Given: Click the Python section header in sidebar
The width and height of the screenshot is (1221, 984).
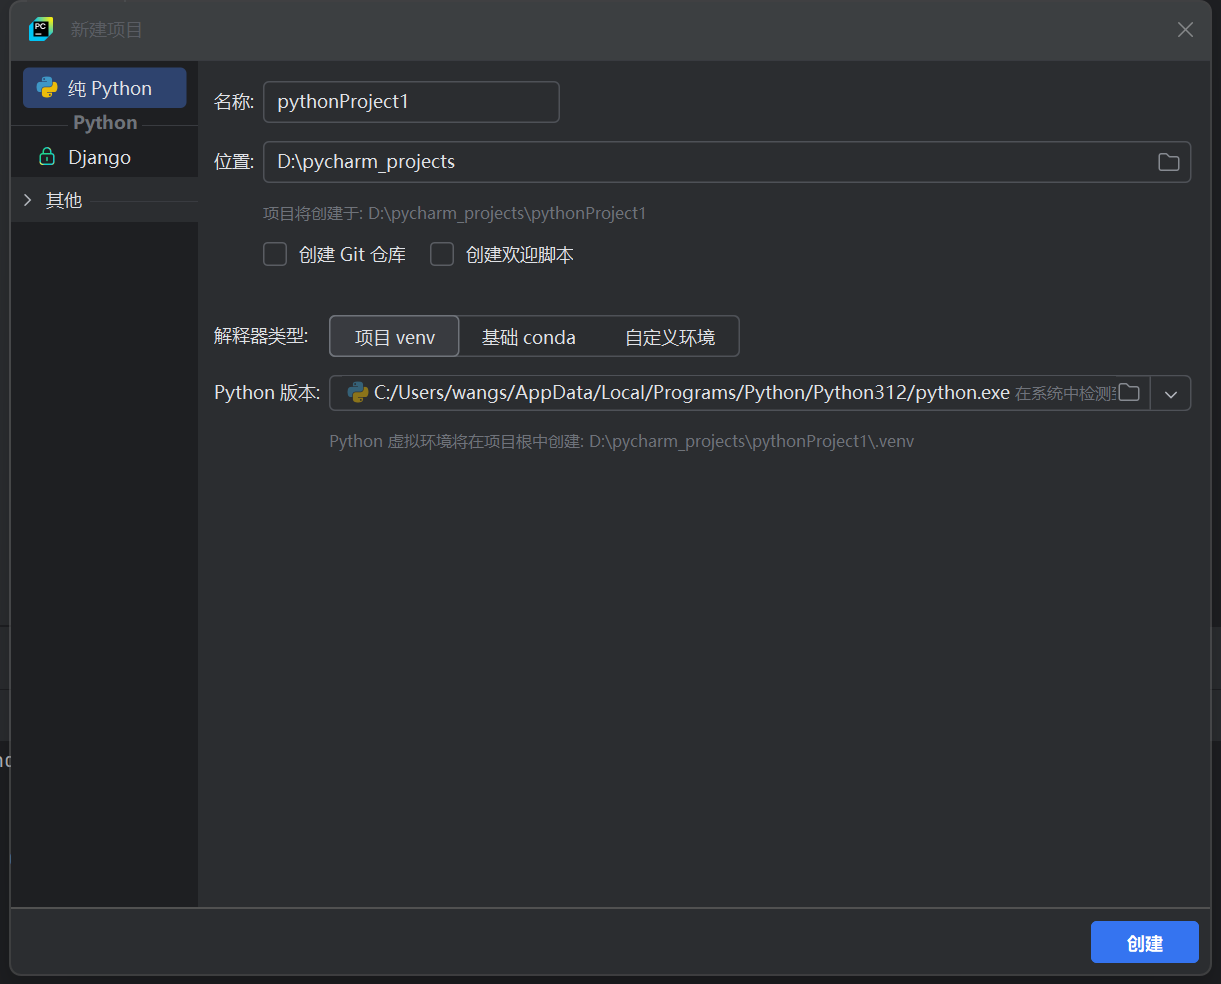Looking at the screenshot, I should click(x=105, y=123).
